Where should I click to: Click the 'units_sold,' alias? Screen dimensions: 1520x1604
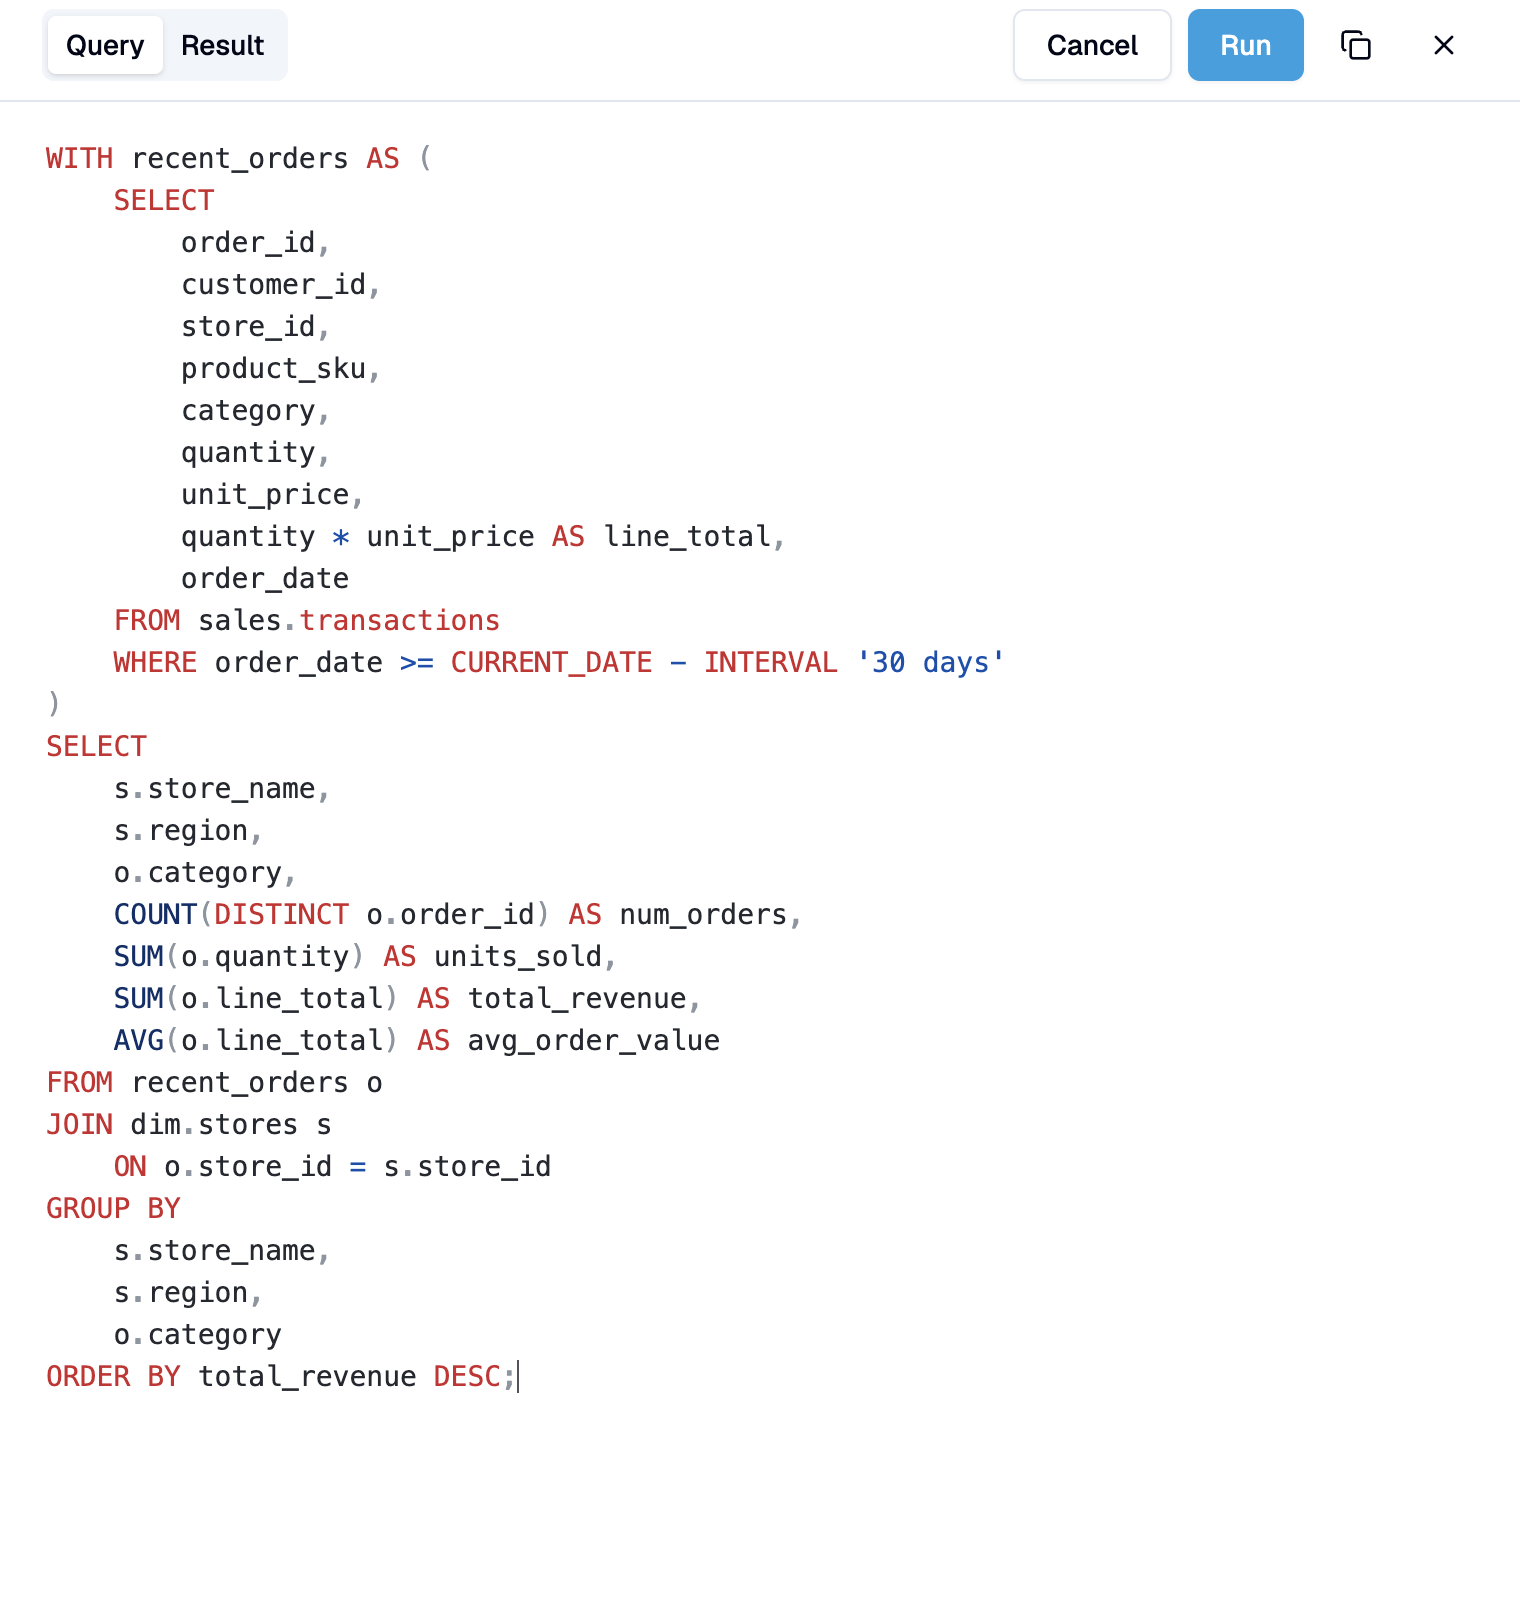[525, 957]
